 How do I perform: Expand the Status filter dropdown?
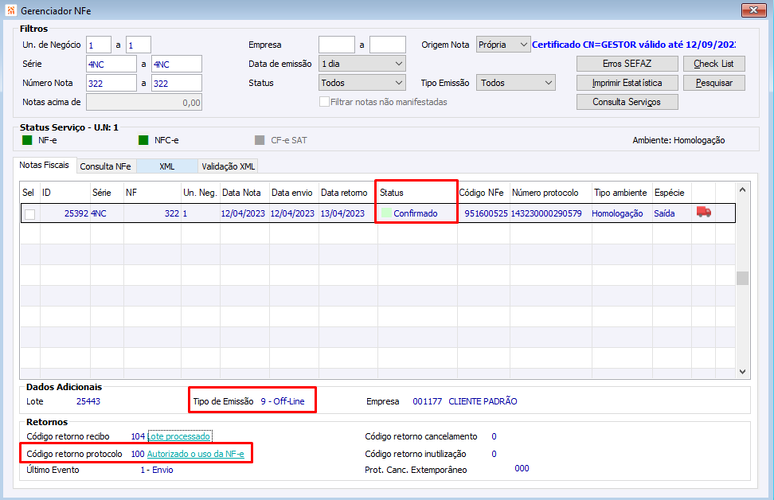(362, 83)
